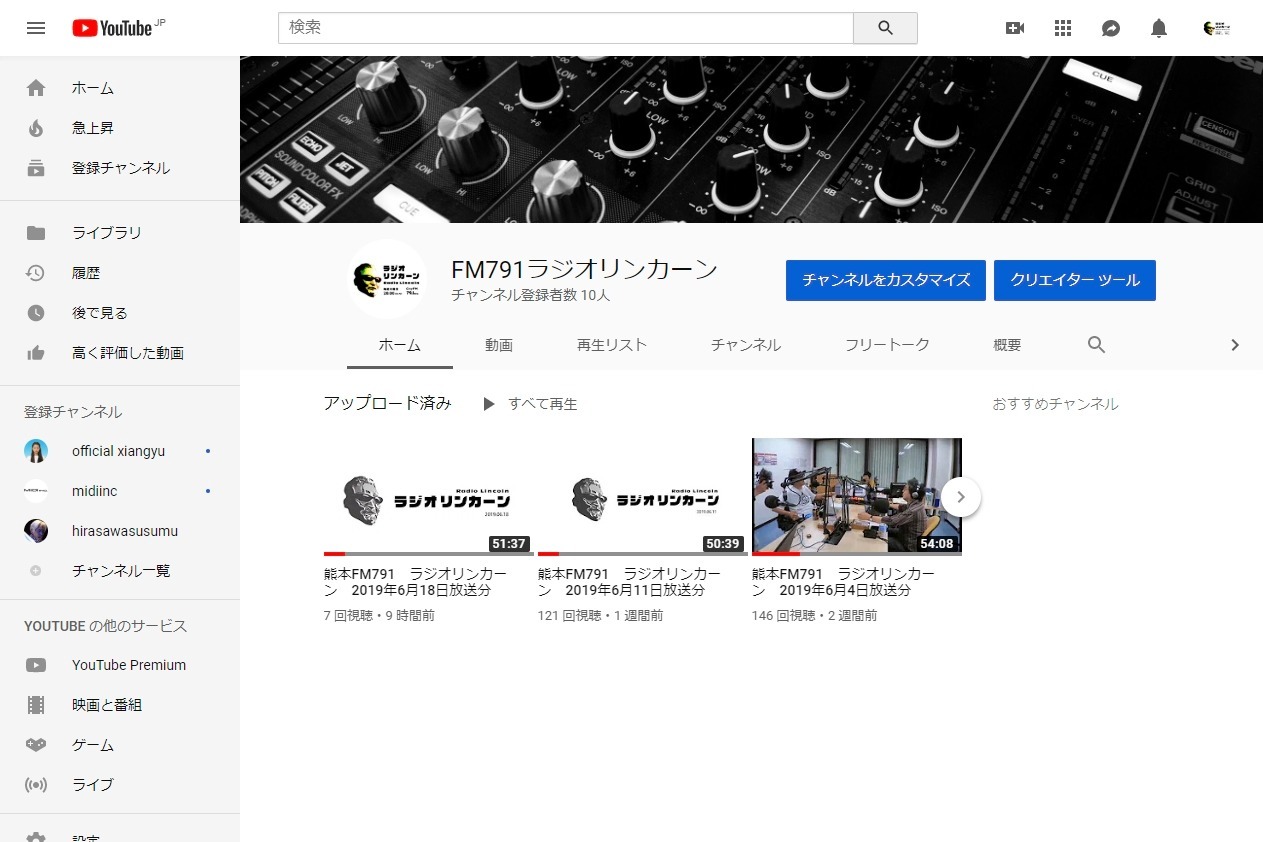Expand the hidden channel tabs chevron

(x=1235, y=344)
